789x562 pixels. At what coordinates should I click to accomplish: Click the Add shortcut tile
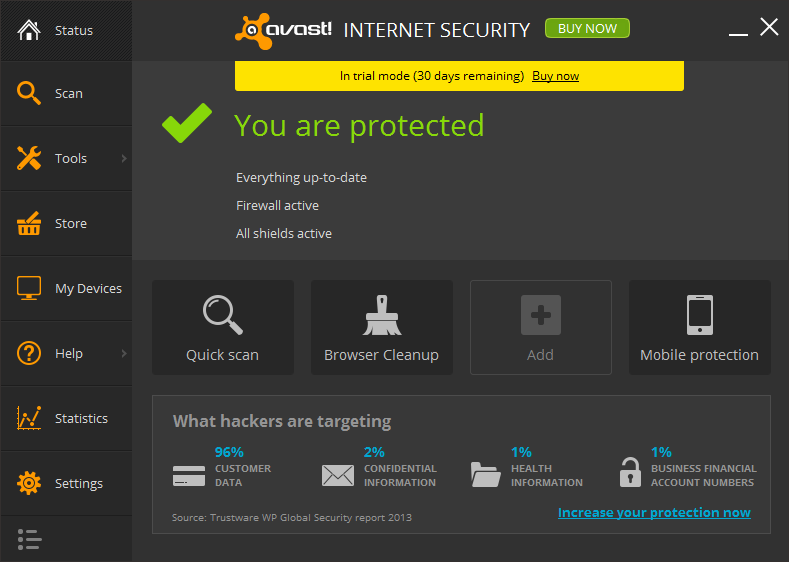coord(540,327)
